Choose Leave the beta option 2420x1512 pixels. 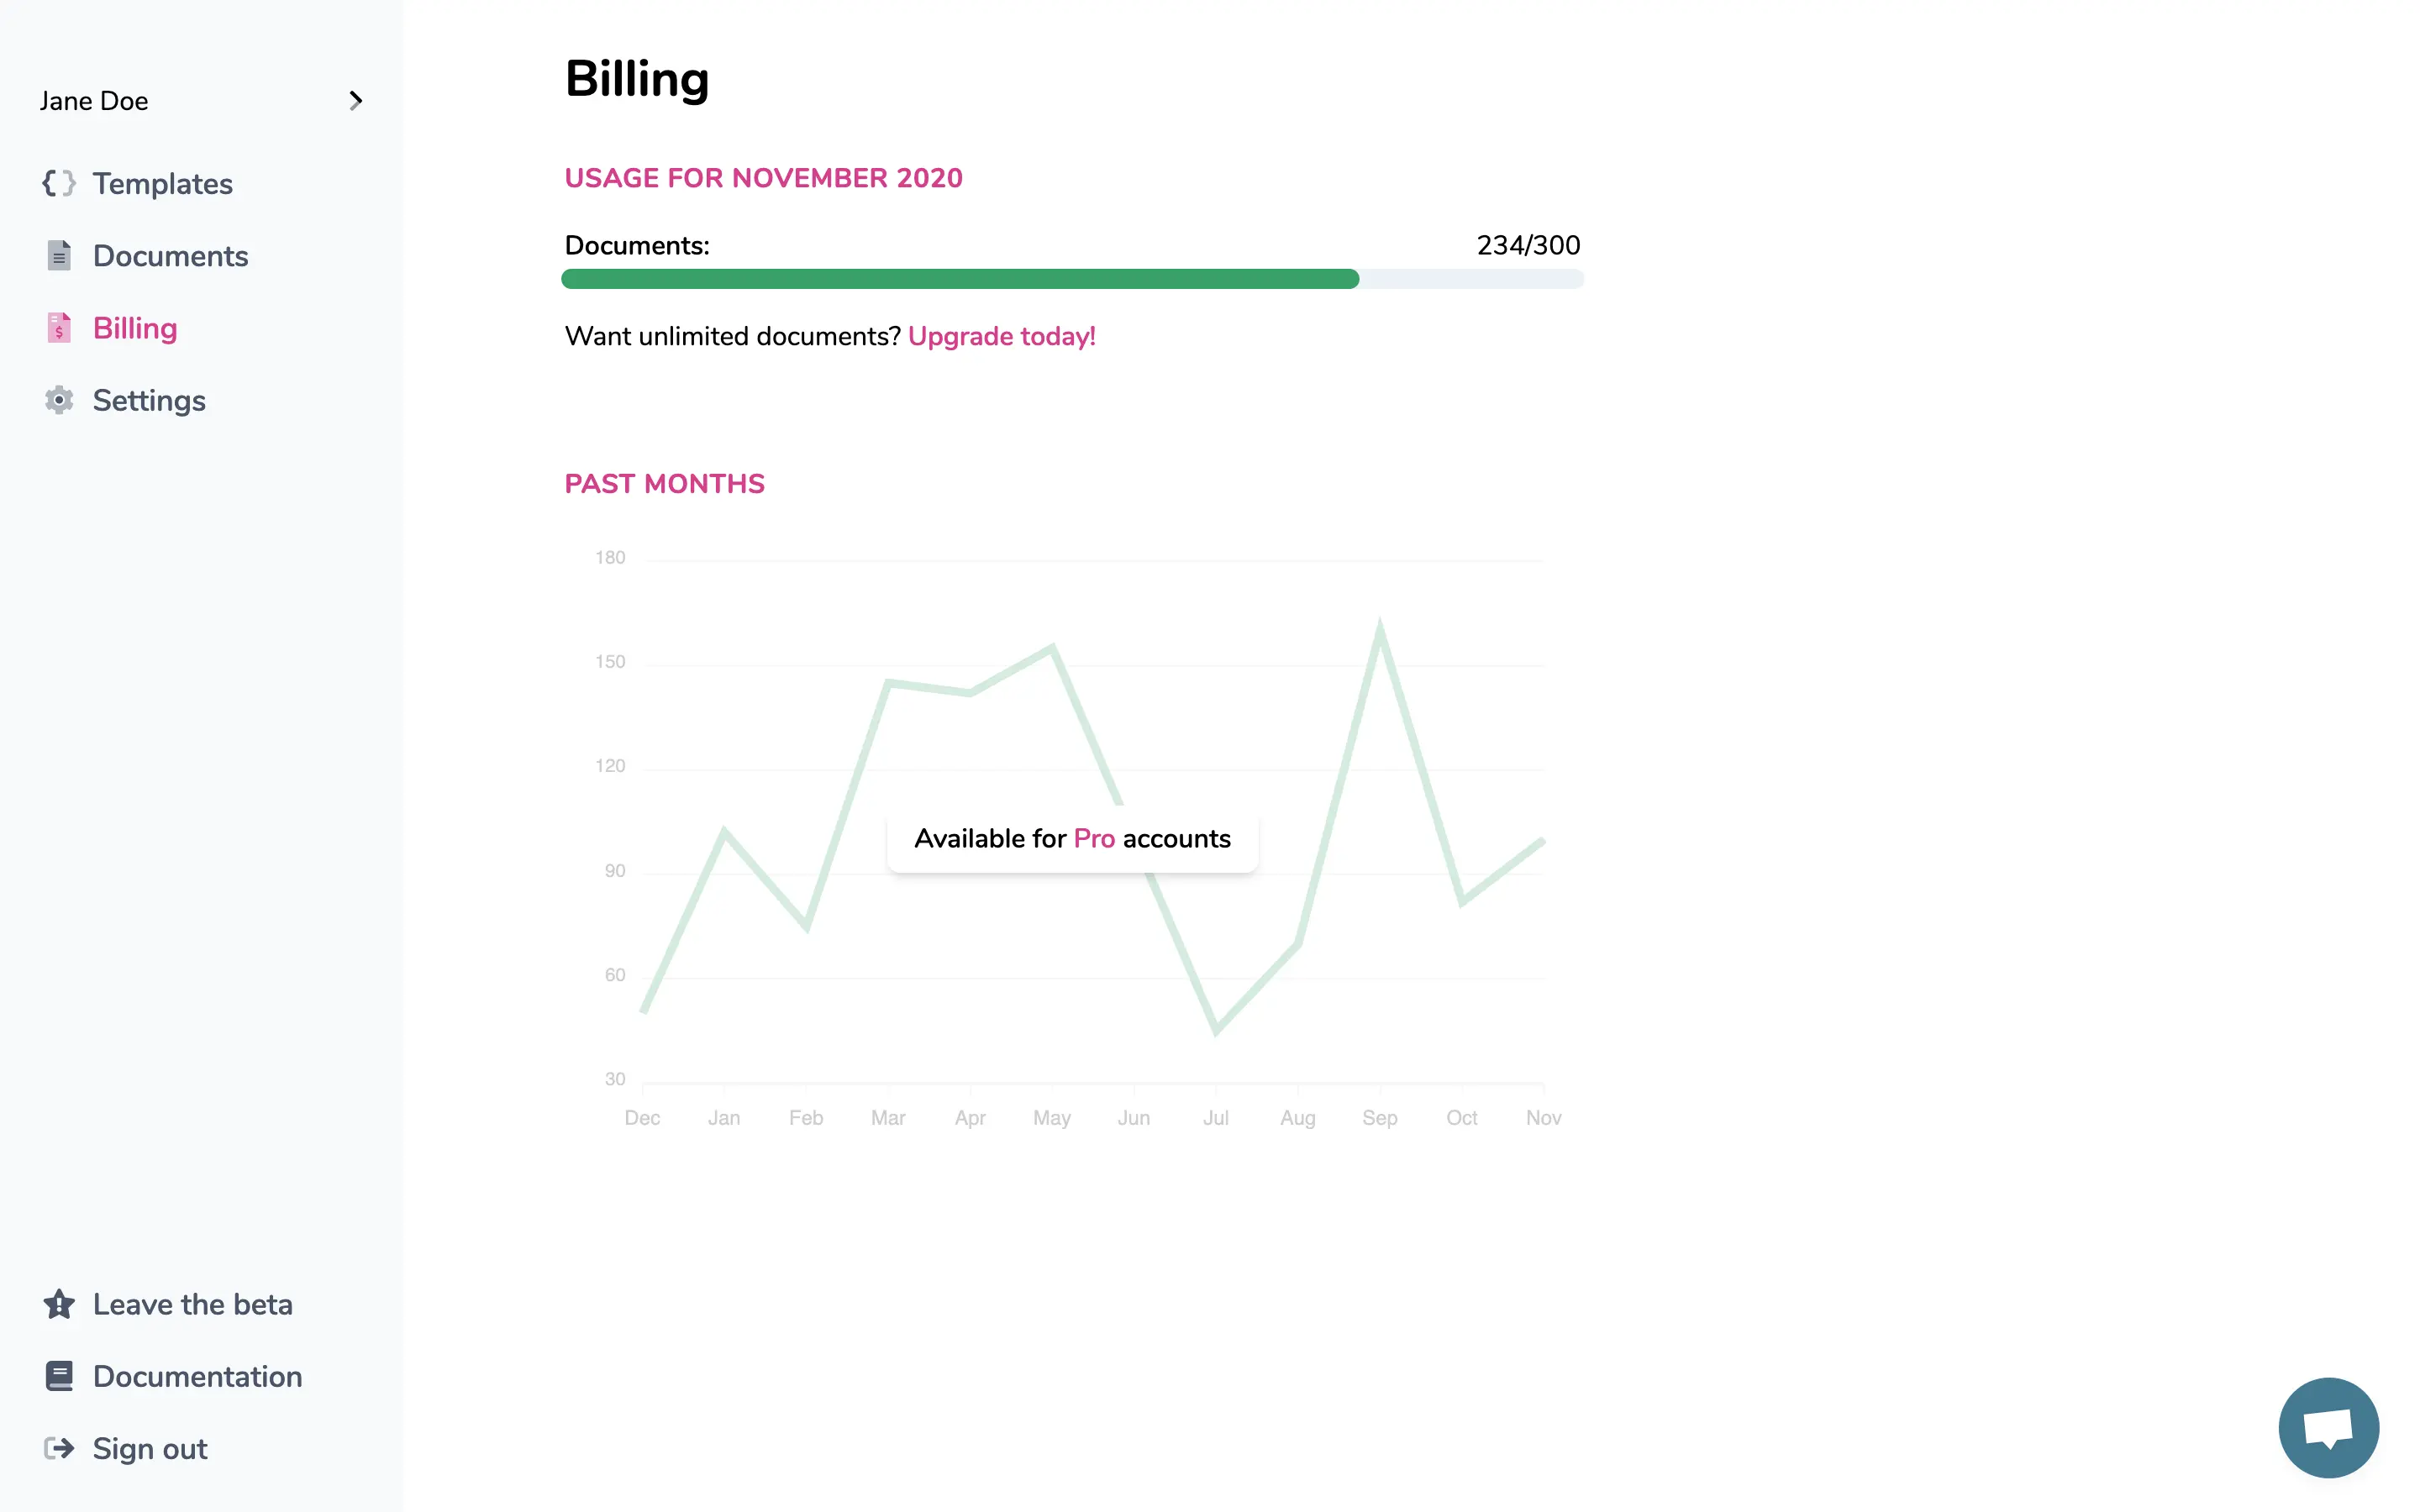192,1304
